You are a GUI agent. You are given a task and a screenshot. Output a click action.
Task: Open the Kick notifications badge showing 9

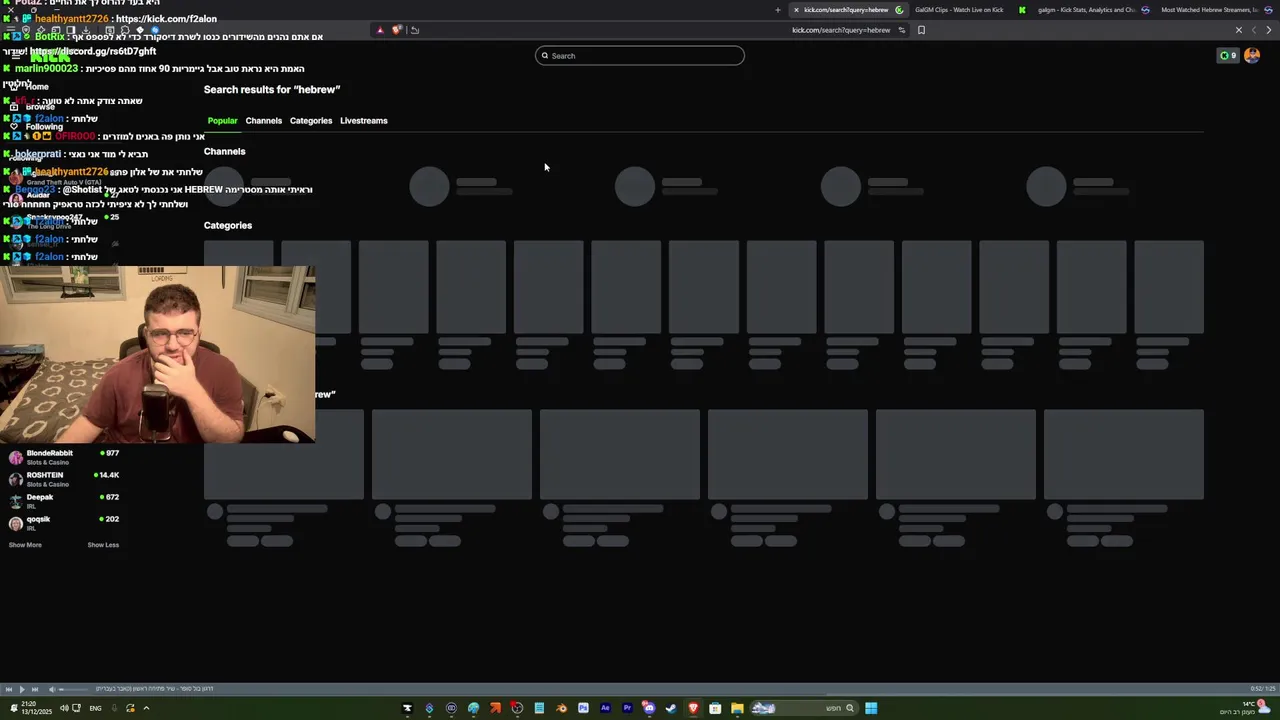coord(1228,56)
